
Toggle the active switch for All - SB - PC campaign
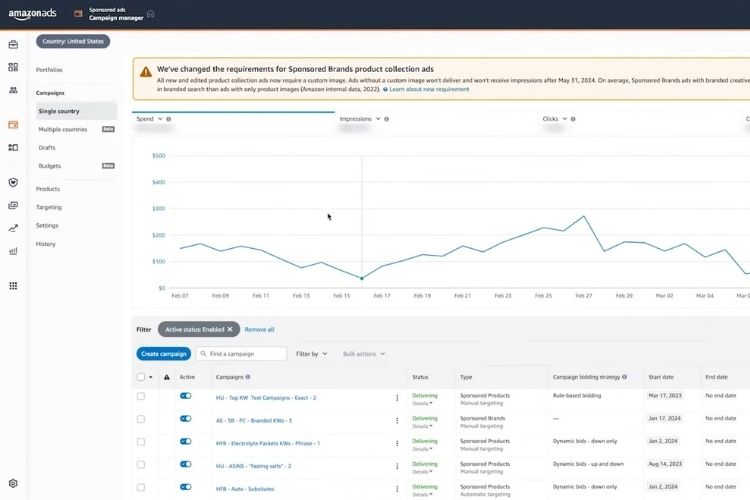coord(186,419)
